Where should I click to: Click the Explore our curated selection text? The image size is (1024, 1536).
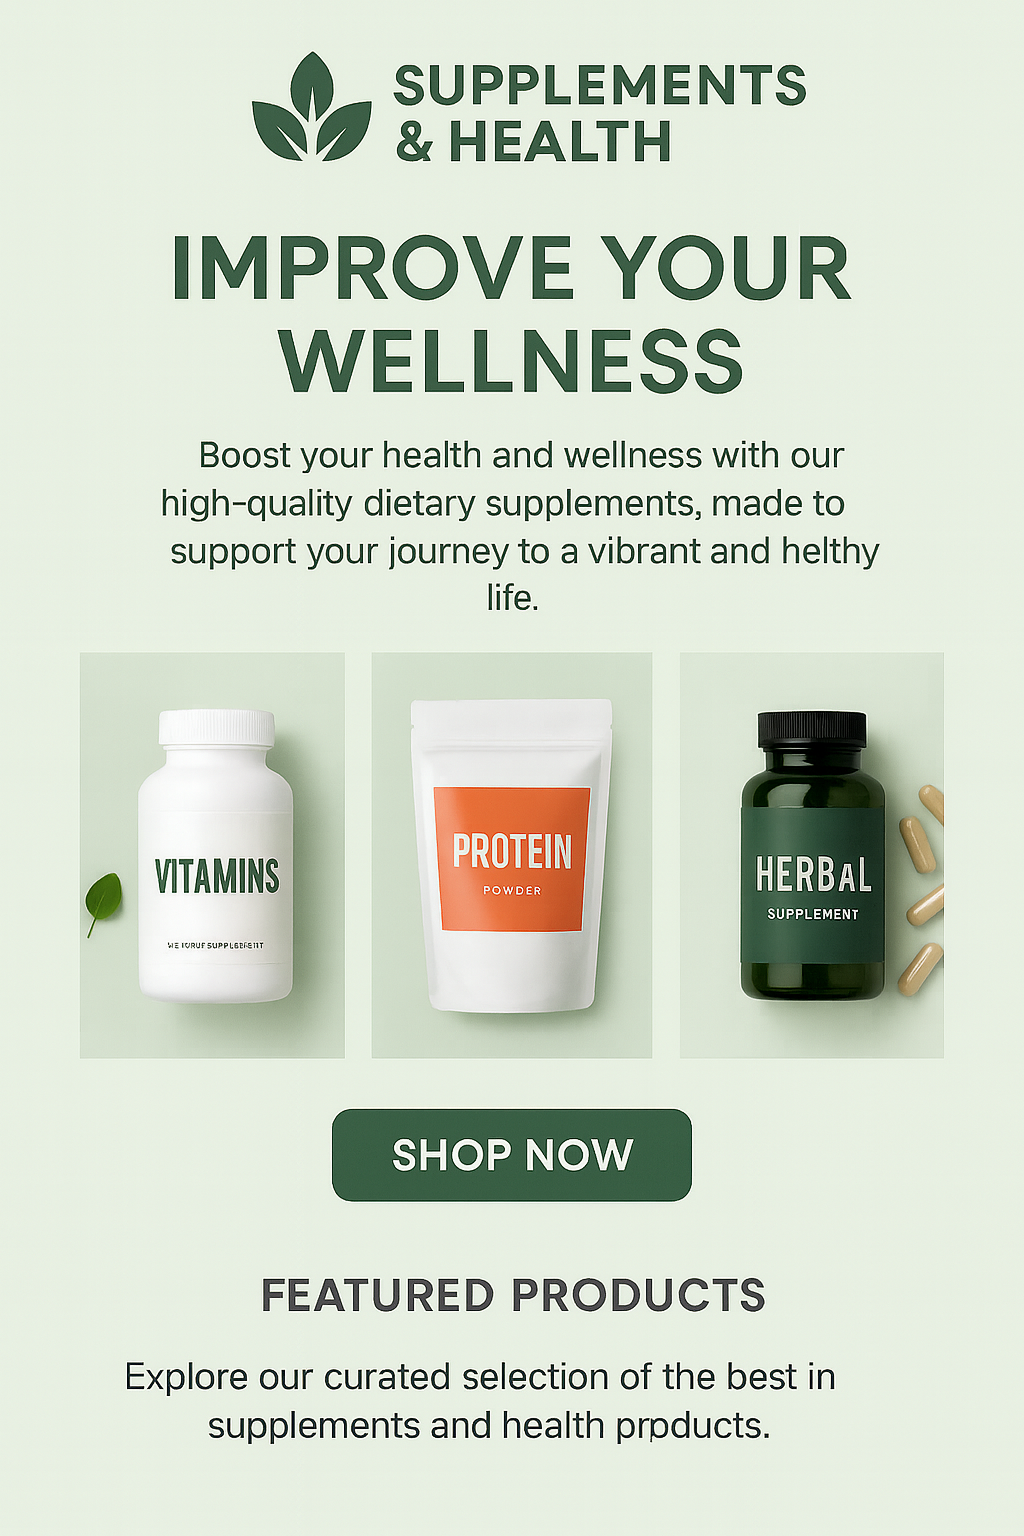pyautogui.click(x=481, y=1401)
